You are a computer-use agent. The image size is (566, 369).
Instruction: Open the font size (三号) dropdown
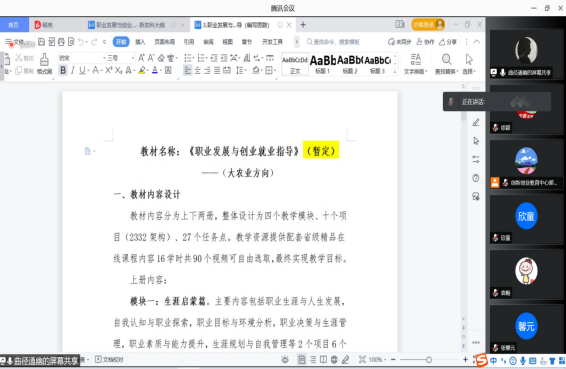[121, 58]
